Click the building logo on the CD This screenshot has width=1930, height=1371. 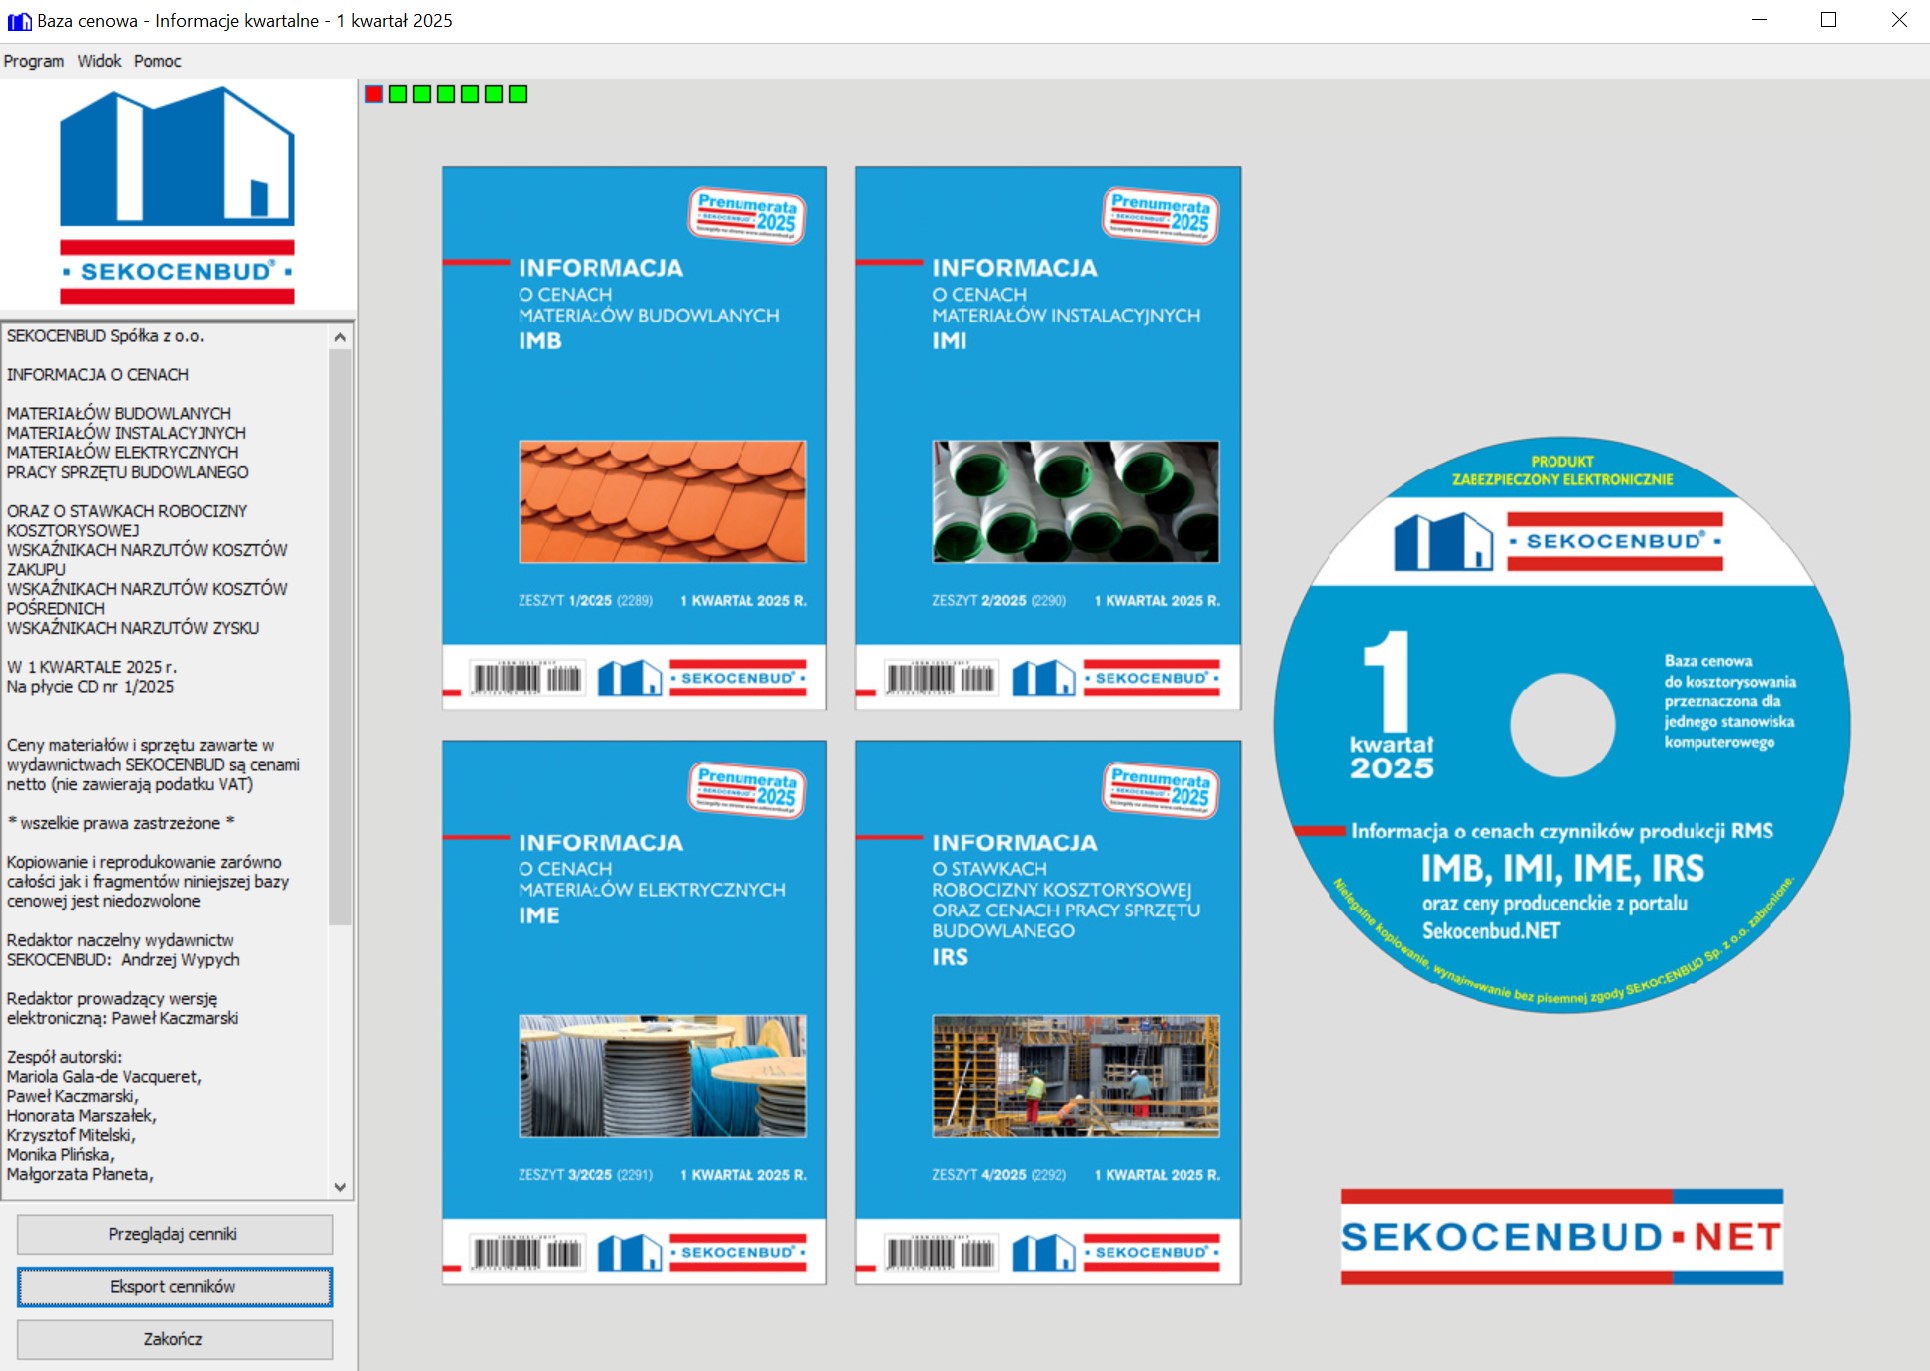pos(1443,541)
